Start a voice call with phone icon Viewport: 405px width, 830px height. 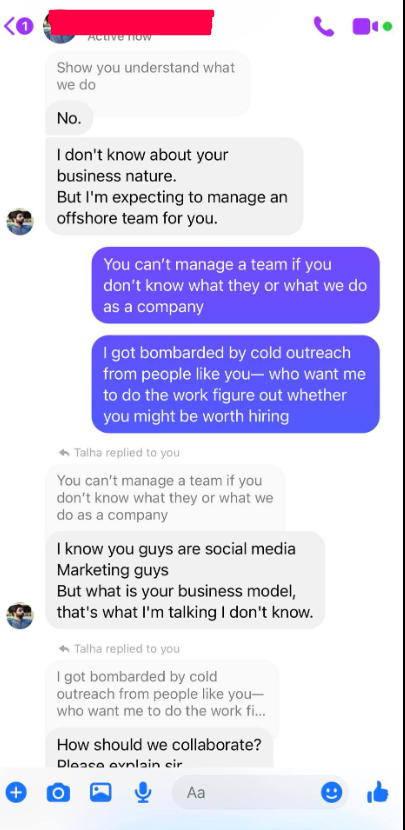323,25
